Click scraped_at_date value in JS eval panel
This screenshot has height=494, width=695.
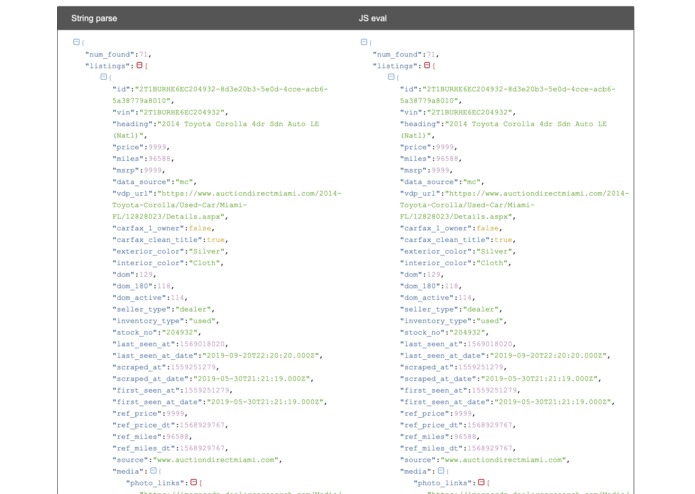pyautogui.click(x=540, y=379)
